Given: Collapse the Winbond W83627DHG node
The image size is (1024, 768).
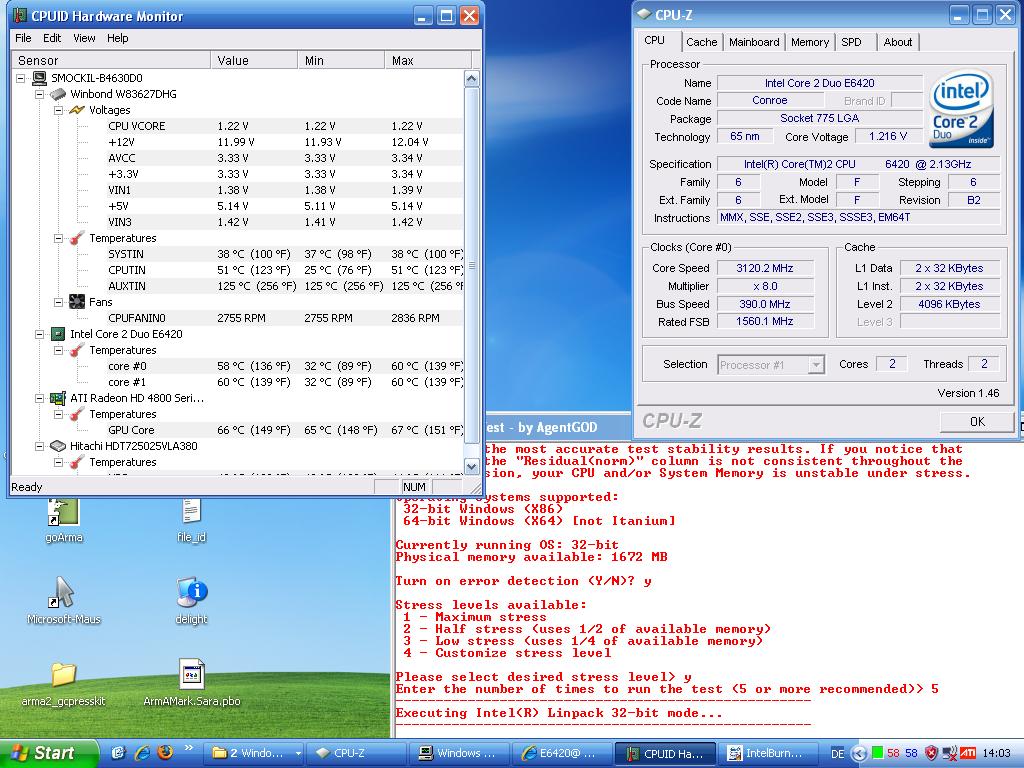Looking at the screenshot, I should tap(39, 94).
